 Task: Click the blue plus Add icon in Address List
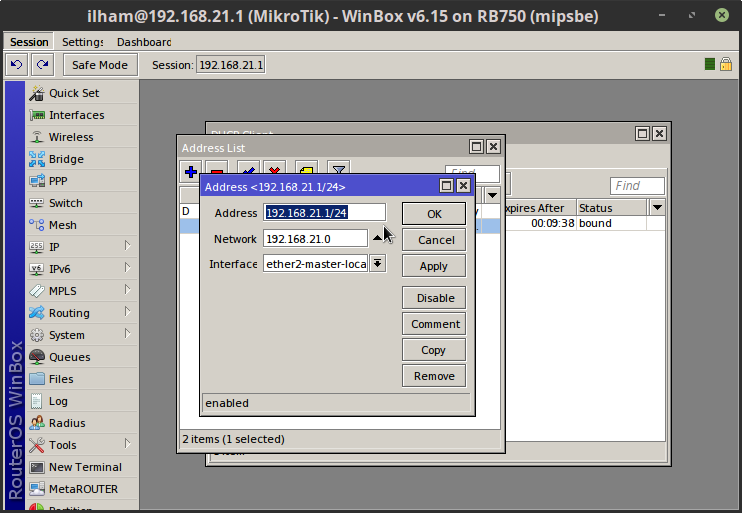coord(191,172)
